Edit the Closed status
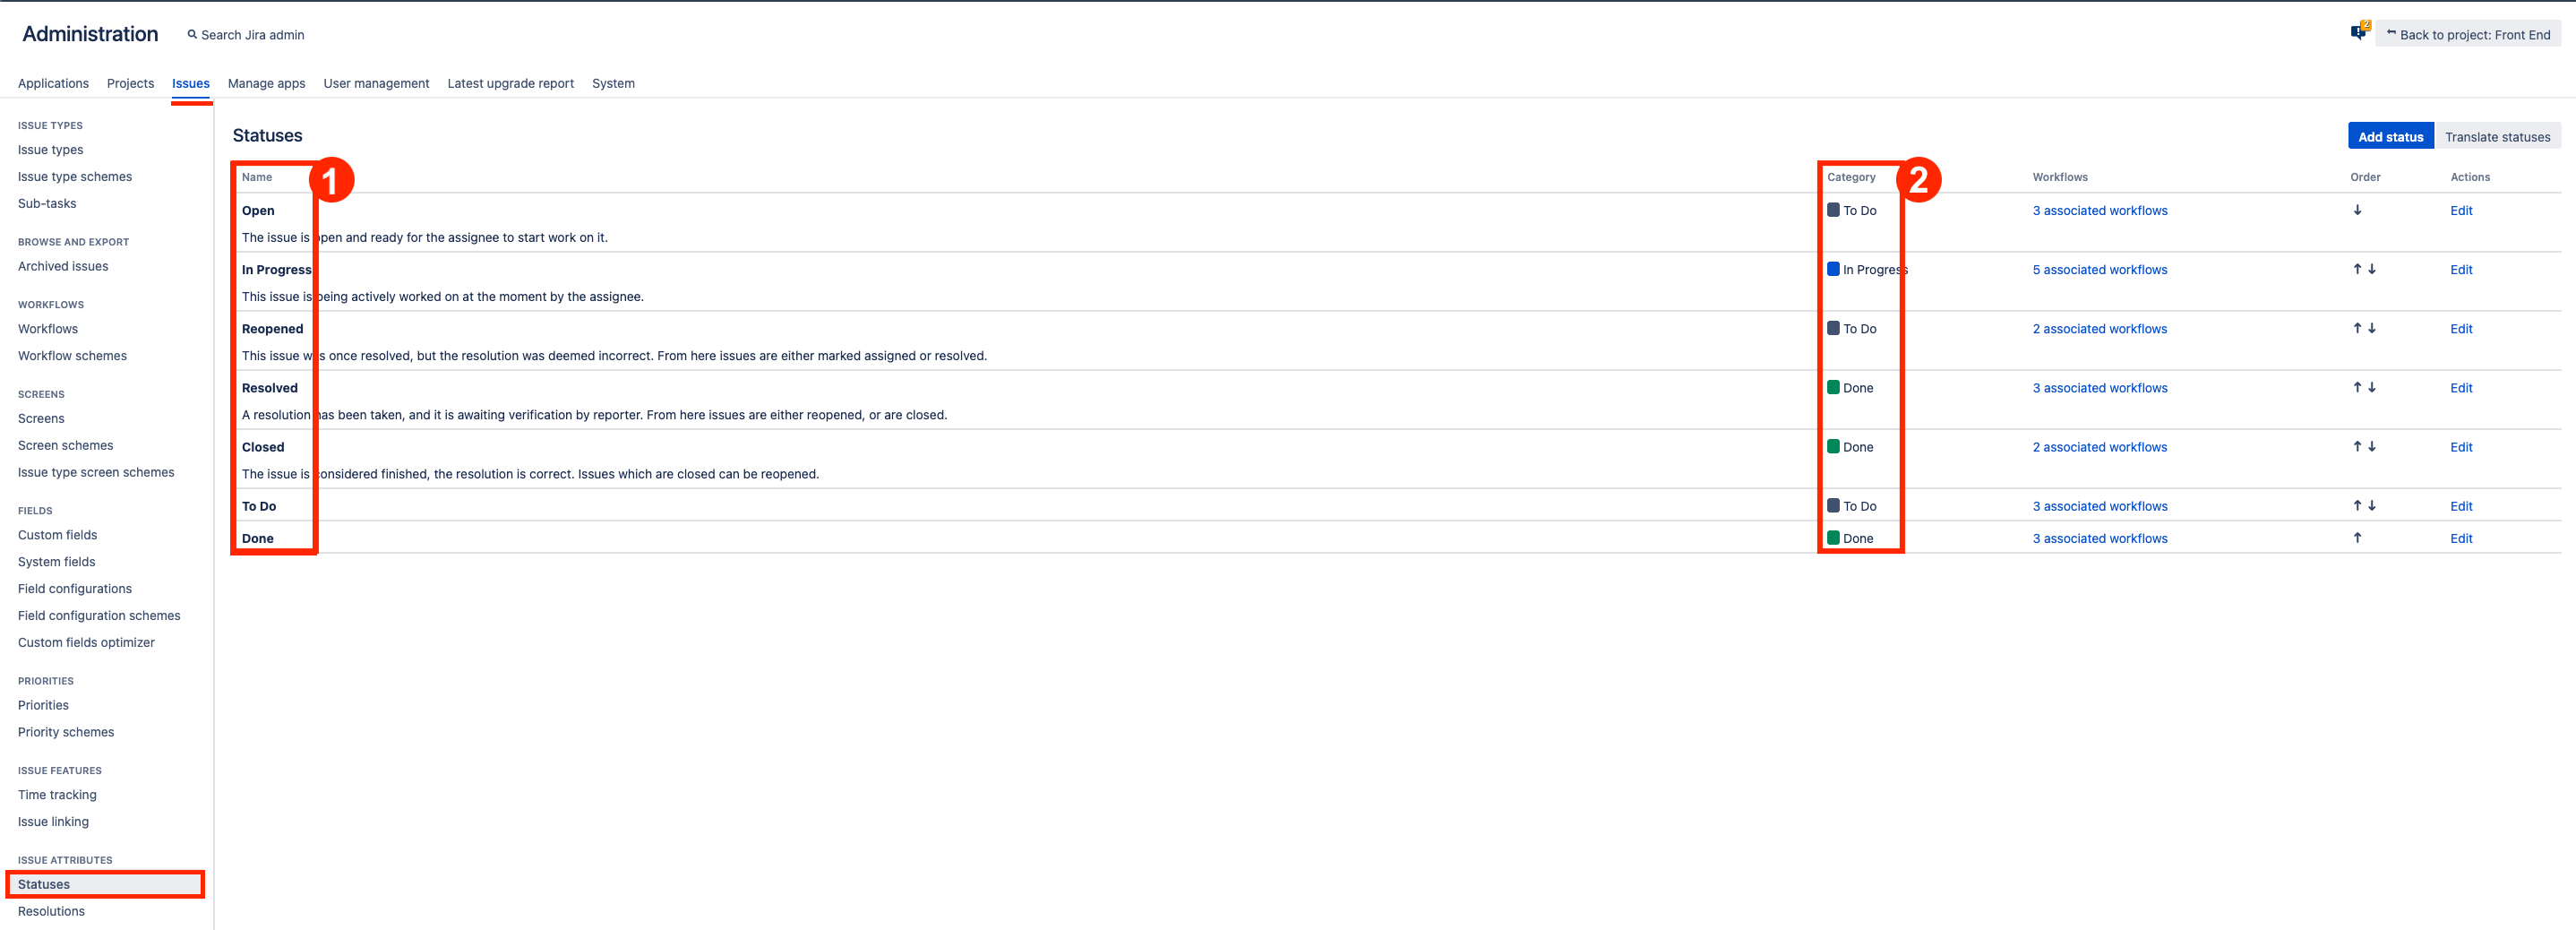The image size is (2576, 930). coord(2461,446)
